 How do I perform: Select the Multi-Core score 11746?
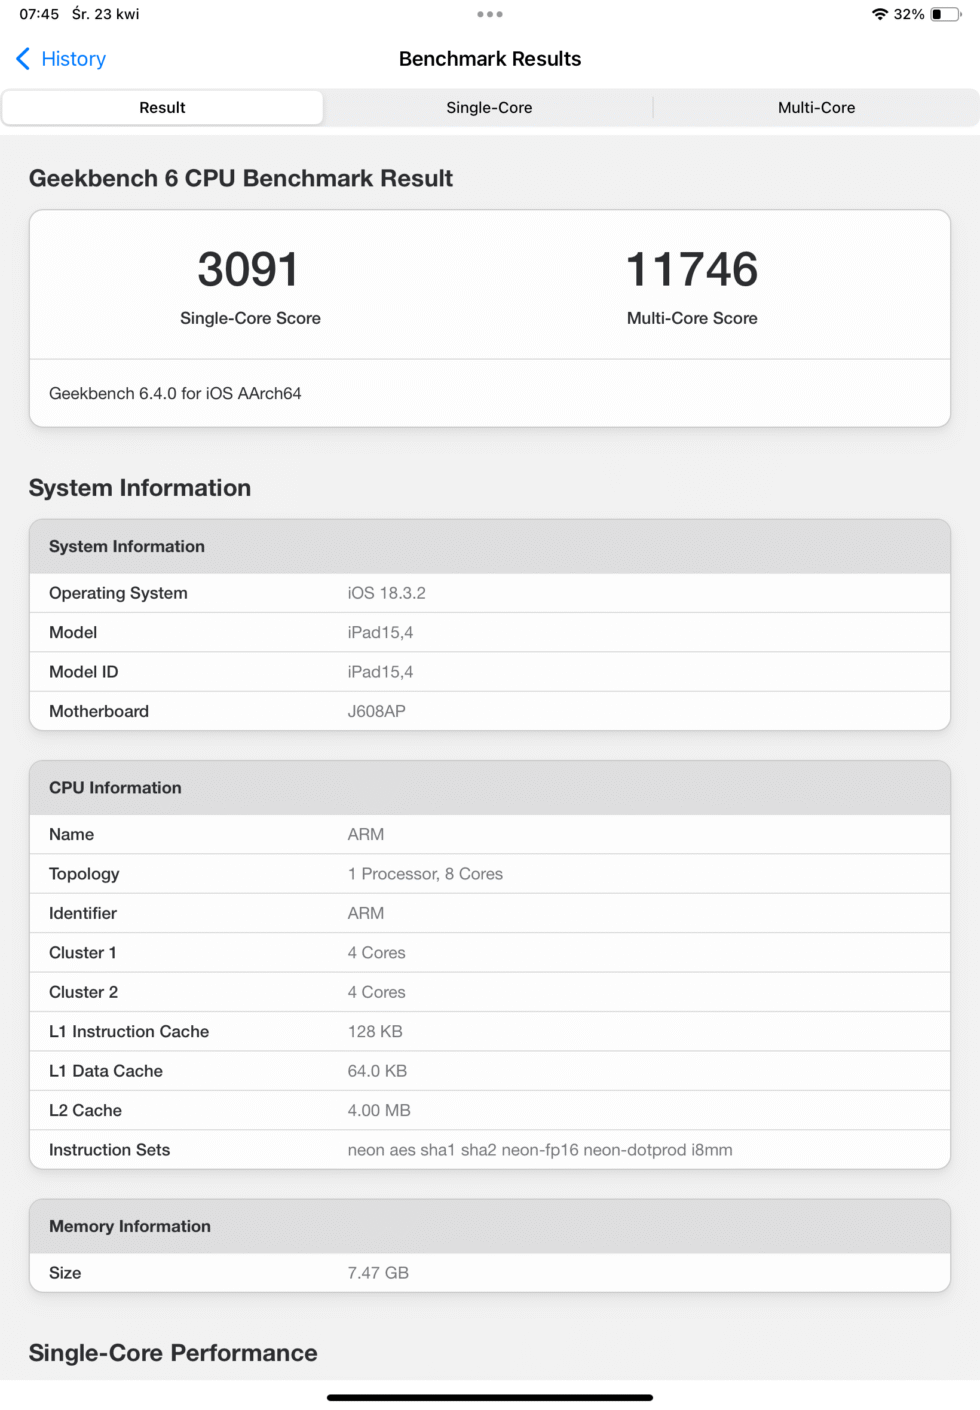[691, 268]
